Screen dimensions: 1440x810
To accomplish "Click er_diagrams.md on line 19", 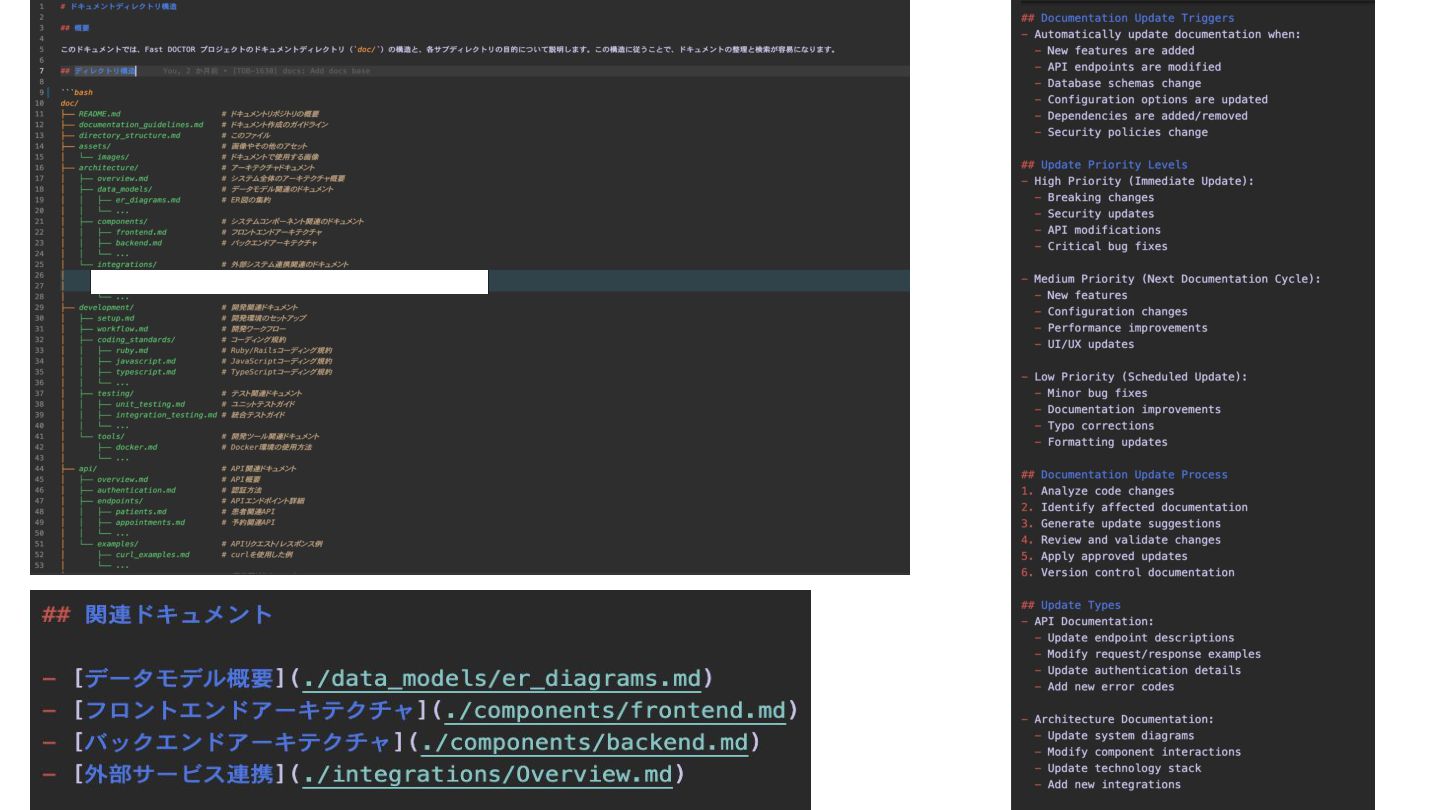I will pyautogui.click(x=148, y=200).
